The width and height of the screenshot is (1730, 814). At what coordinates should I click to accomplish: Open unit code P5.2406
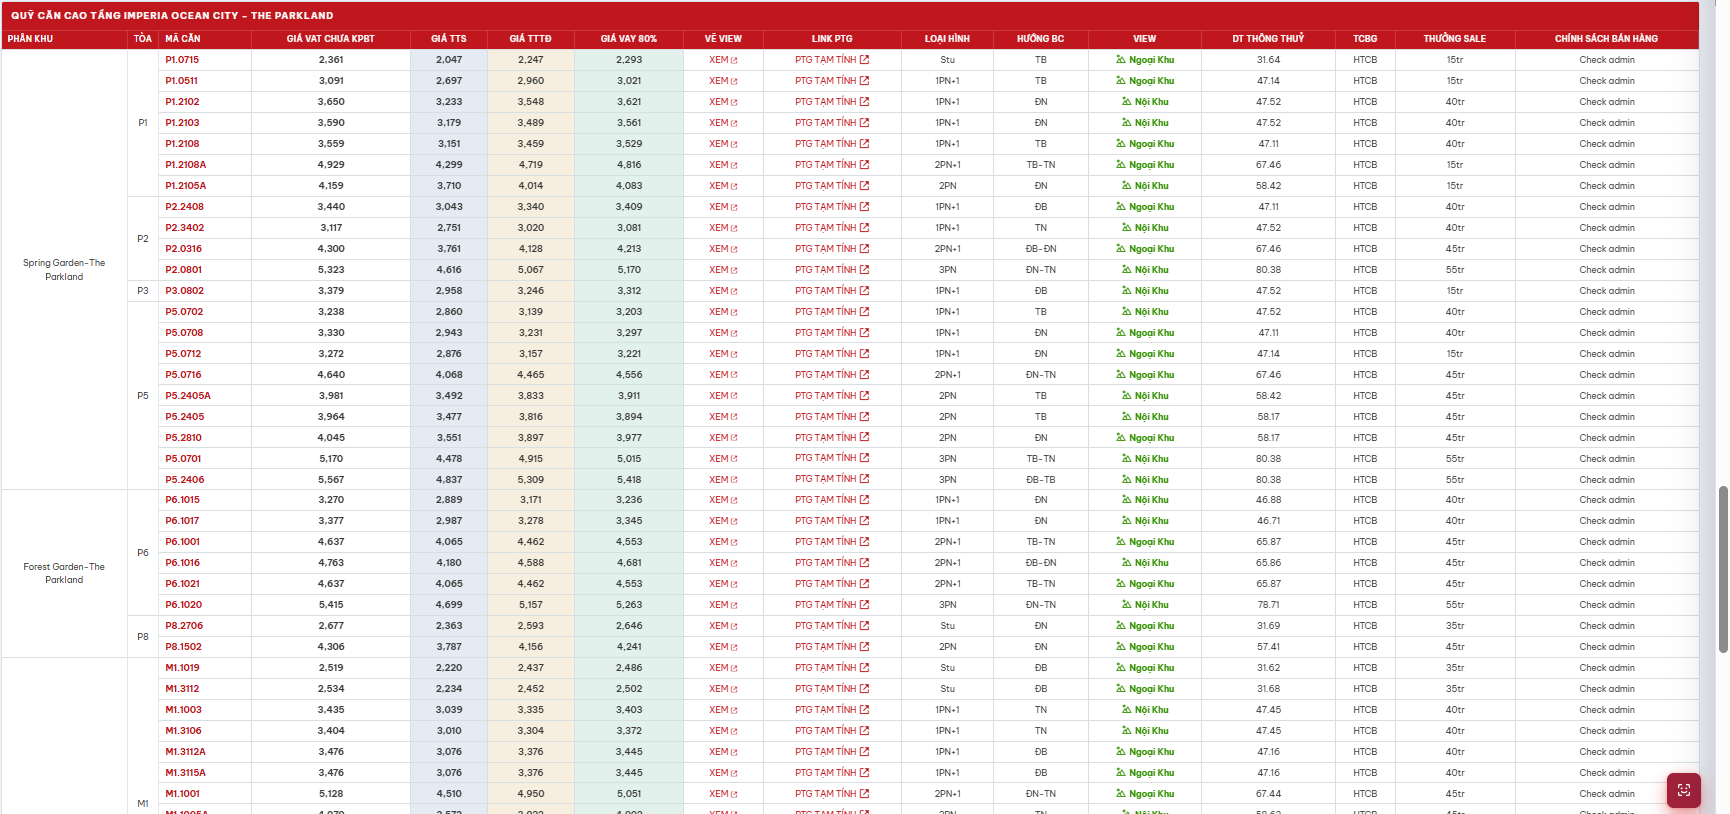(185, 480)
